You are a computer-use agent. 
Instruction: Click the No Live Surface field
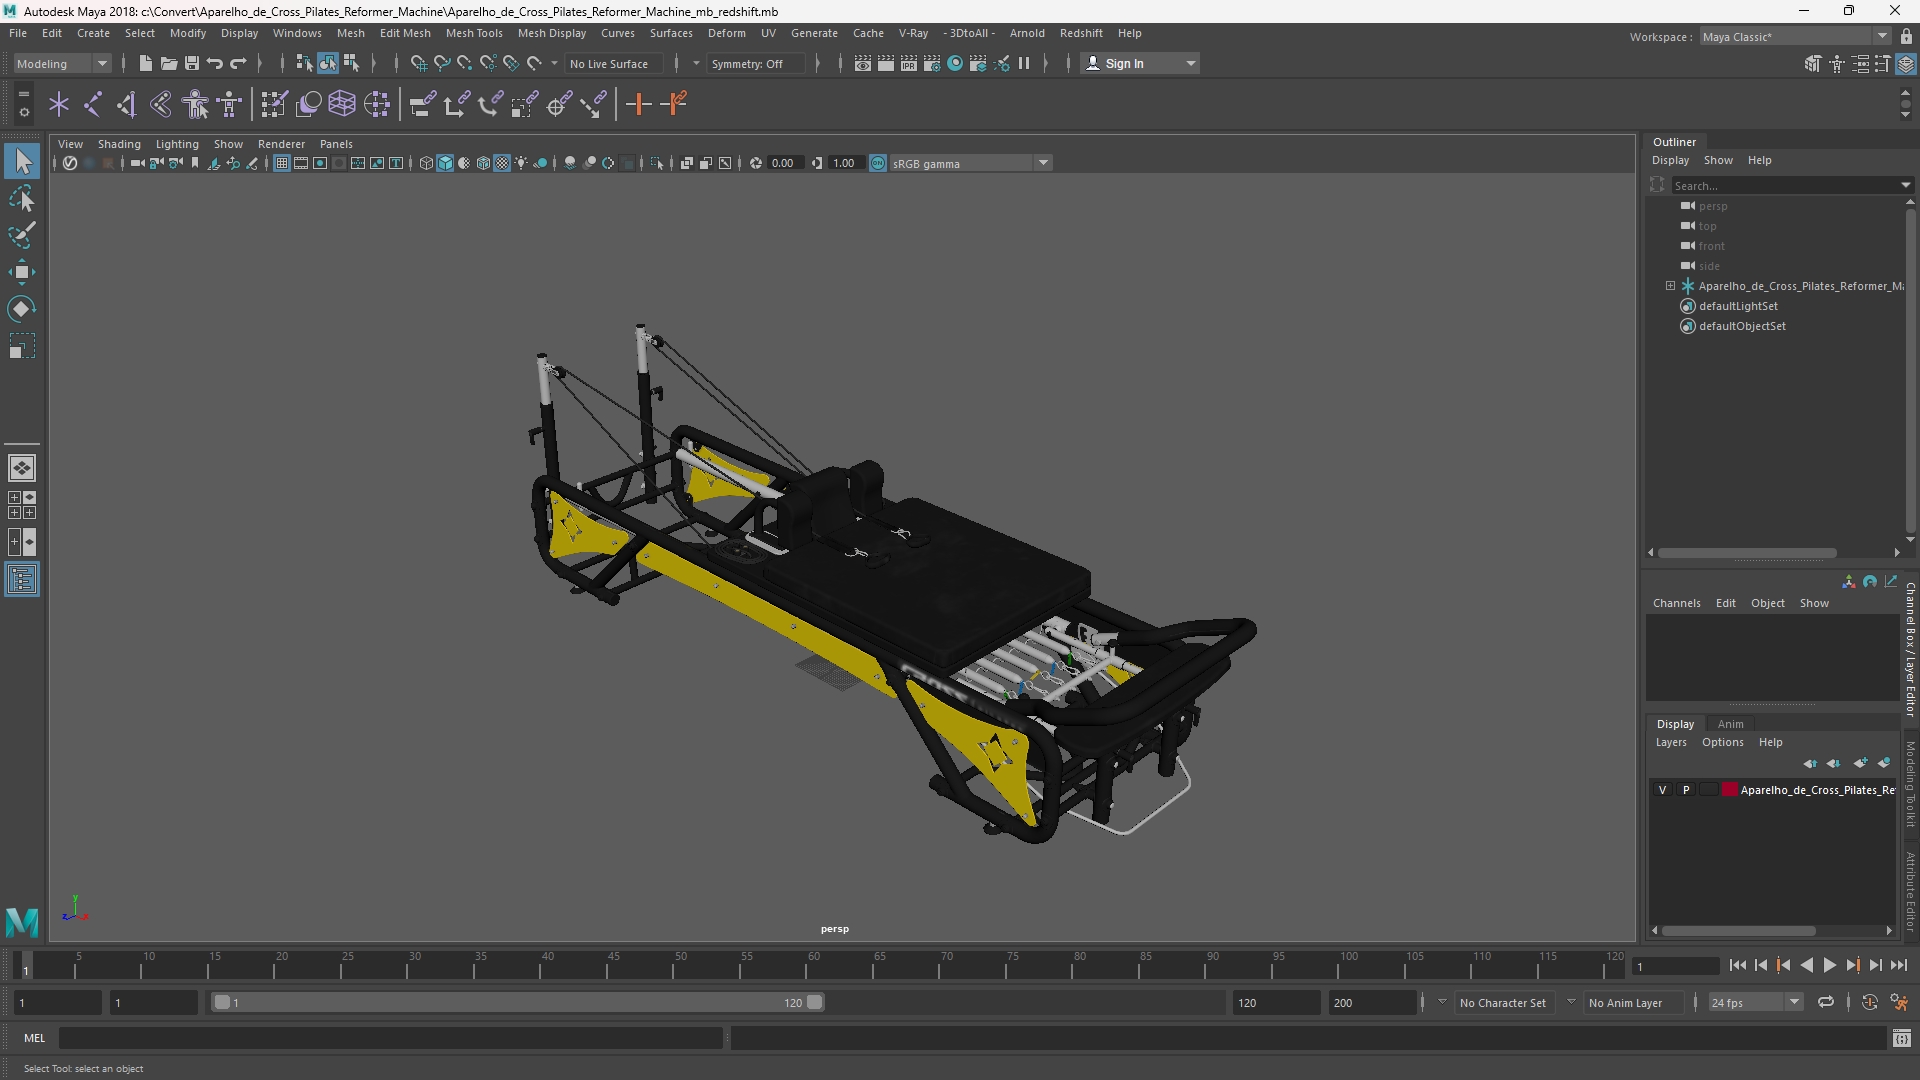click(613, 63)
